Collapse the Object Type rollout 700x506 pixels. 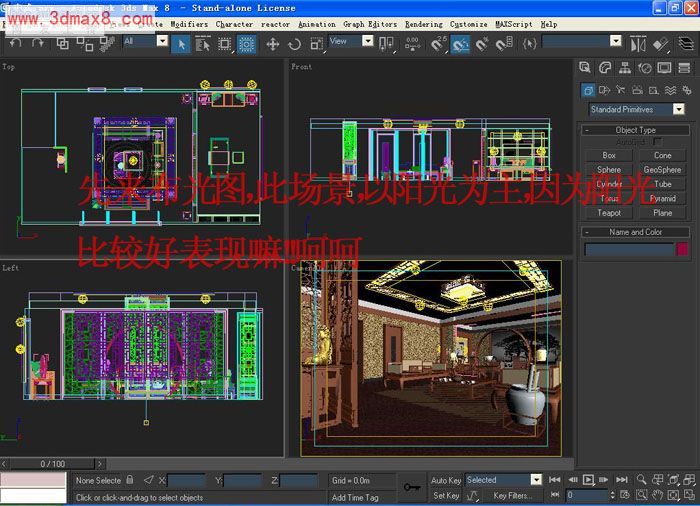pyautogui.click(x=635, y=130)
